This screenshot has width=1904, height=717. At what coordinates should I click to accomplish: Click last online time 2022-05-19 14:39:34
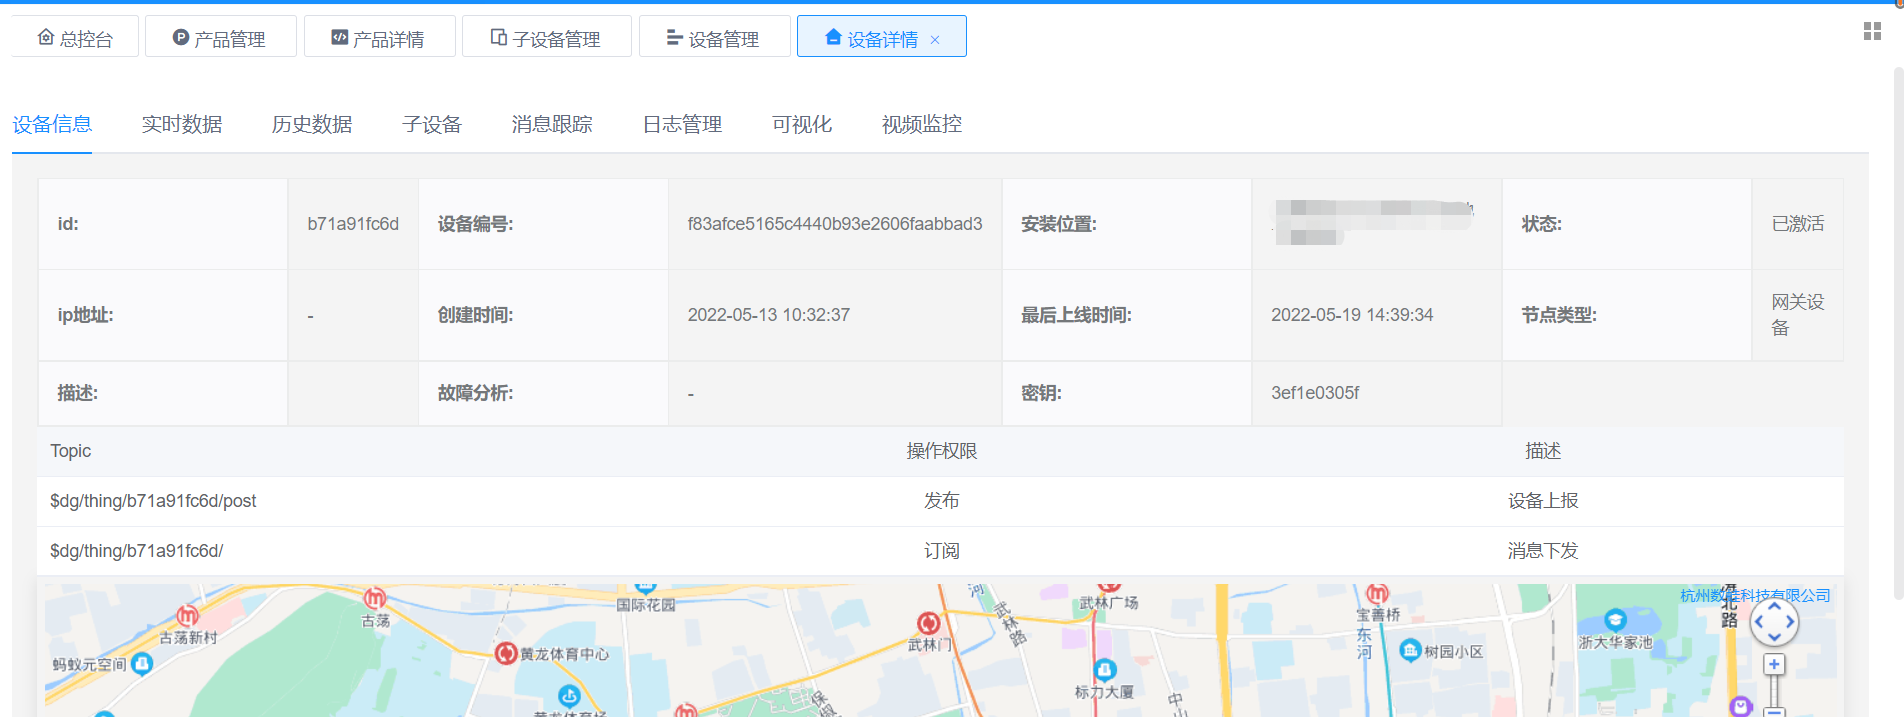pos(1352,315)
